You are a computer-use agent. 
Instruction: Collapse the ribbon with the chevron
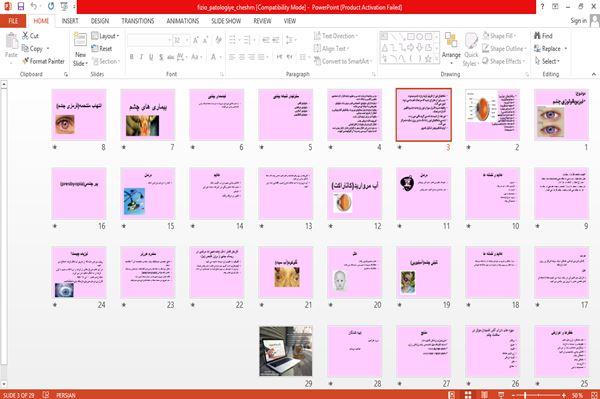coord(594,74)
